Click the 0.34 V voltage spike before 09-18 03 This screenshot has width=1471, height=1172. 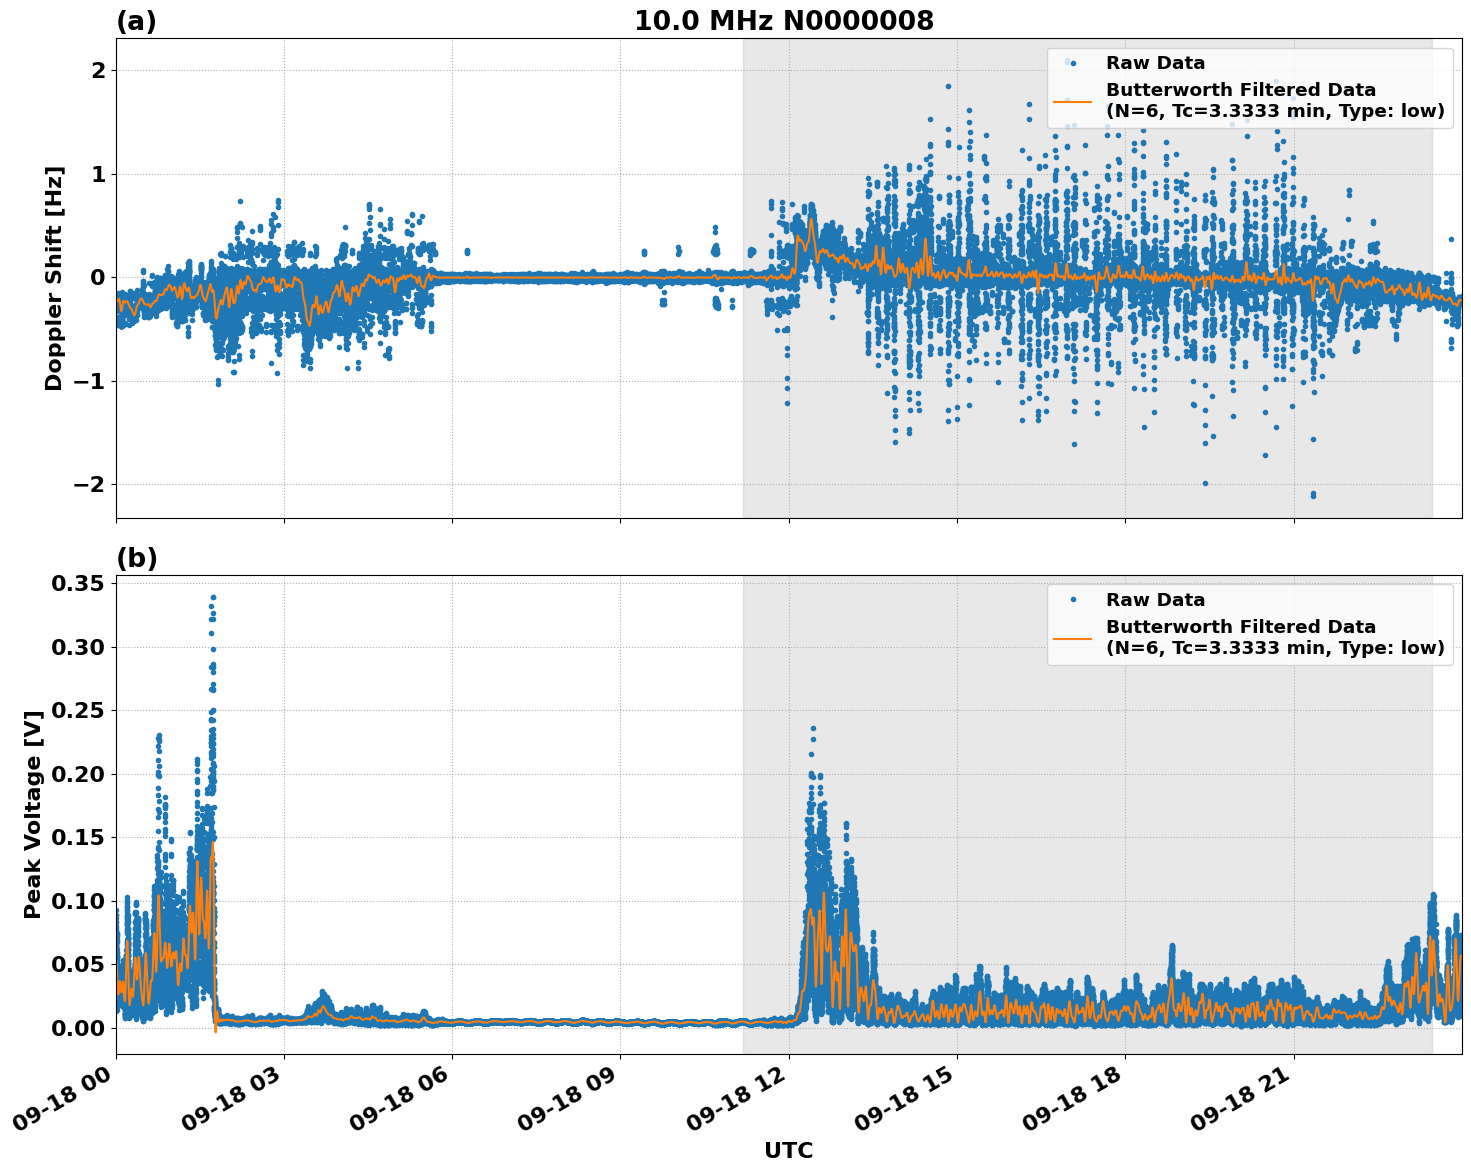coord(212,595)
